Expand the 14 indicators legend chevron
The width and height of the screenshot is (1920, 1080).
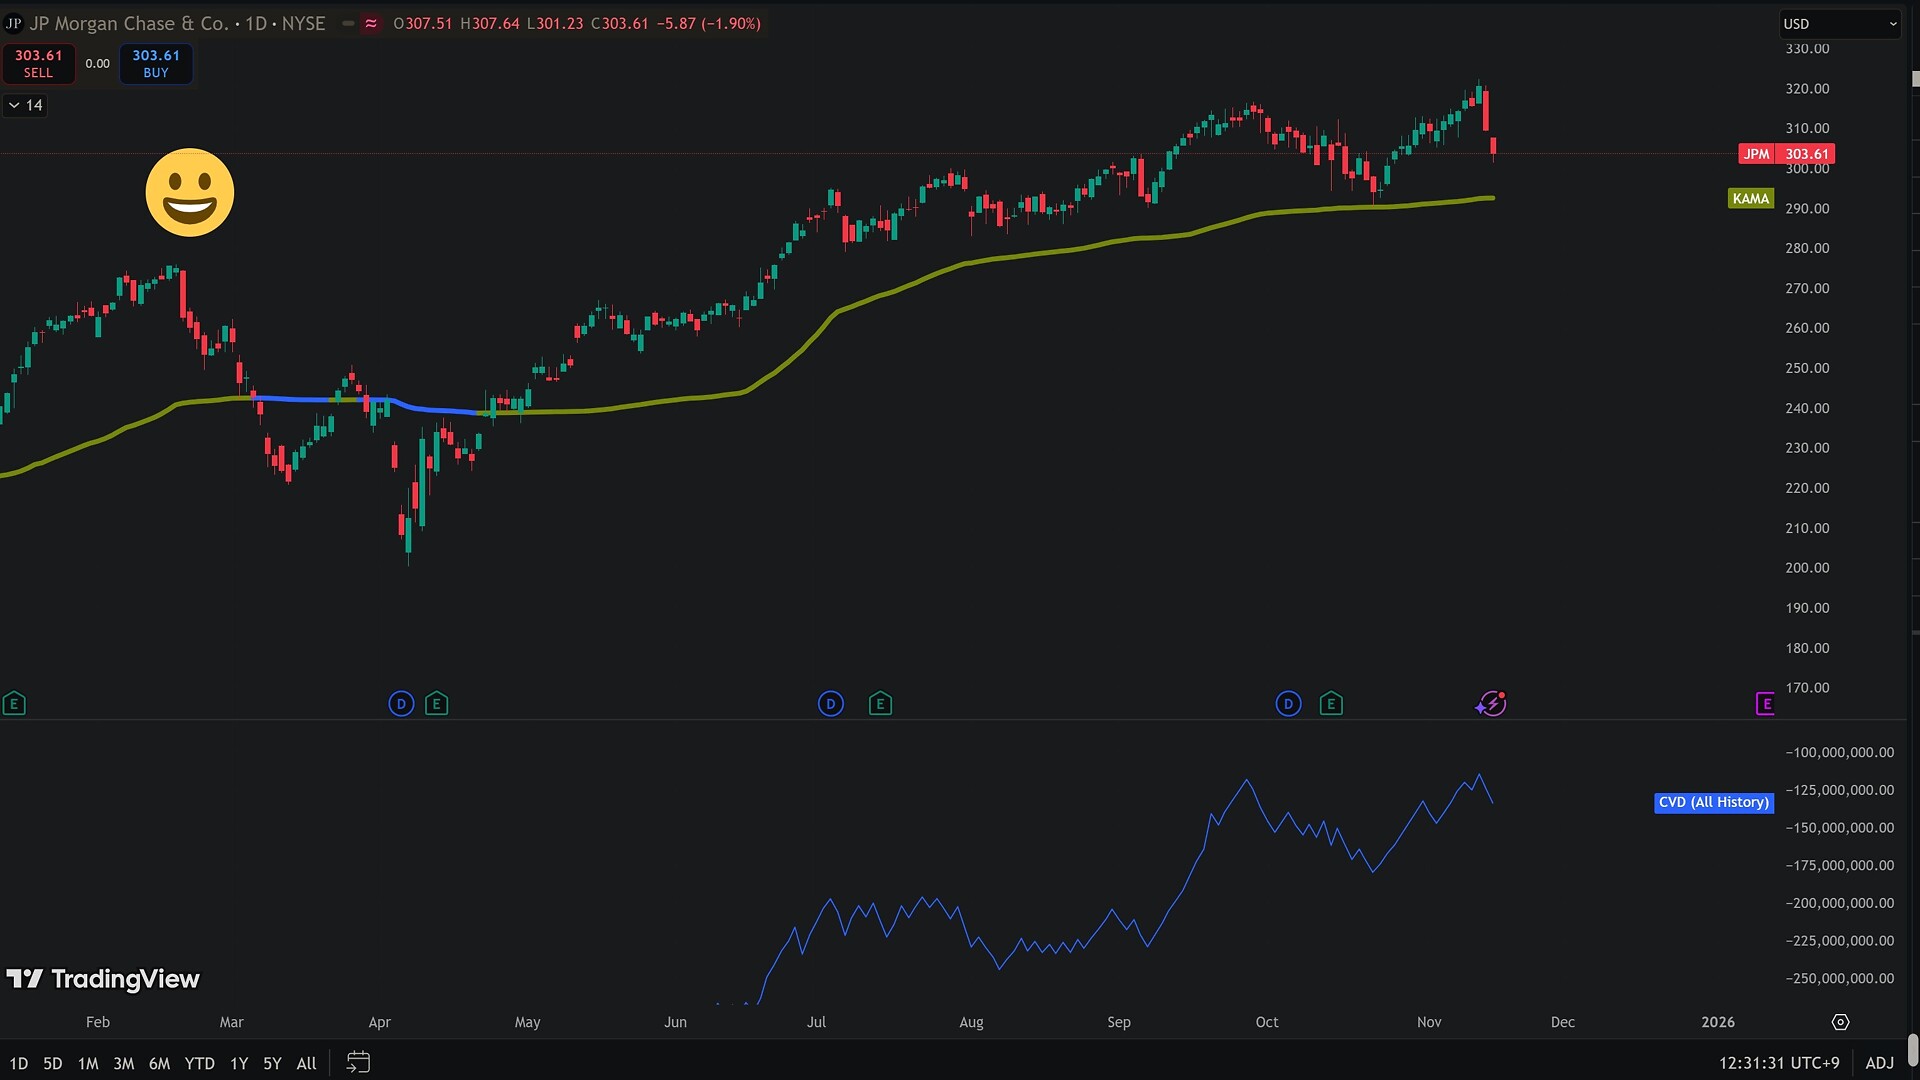coord(14,105)
